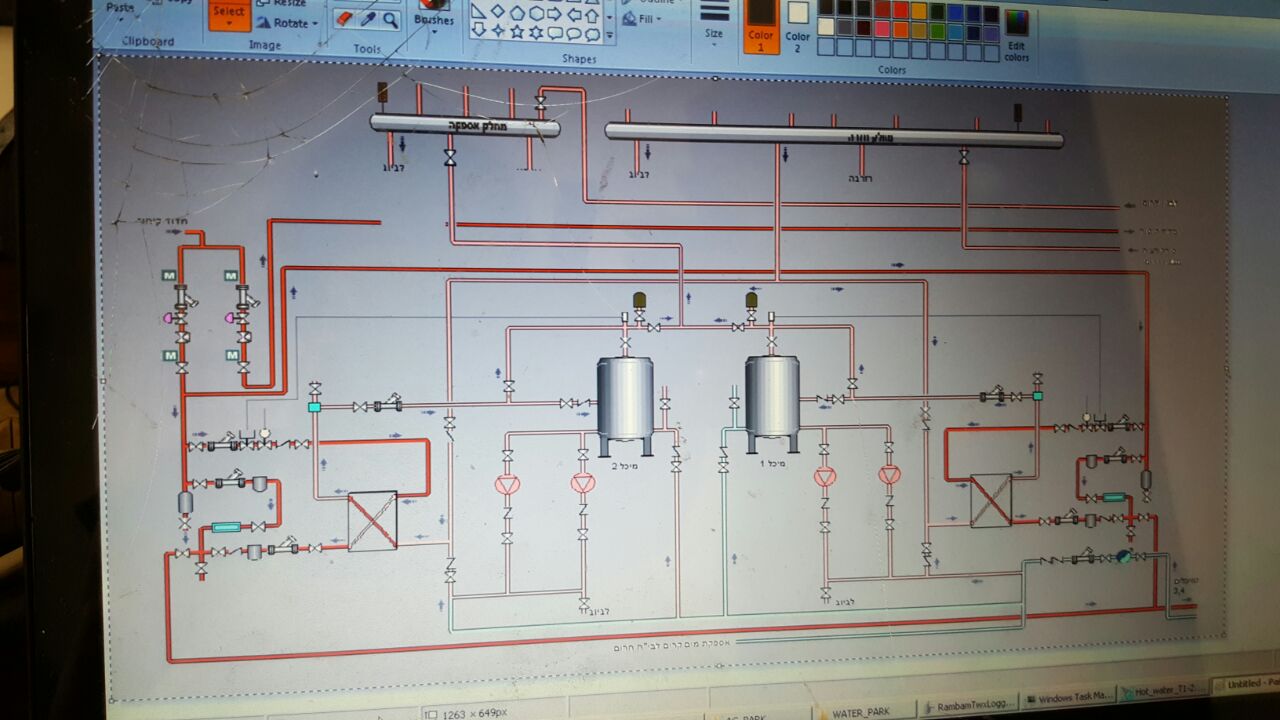Choose the rounded rectangle callout shape

coord(555,32)
